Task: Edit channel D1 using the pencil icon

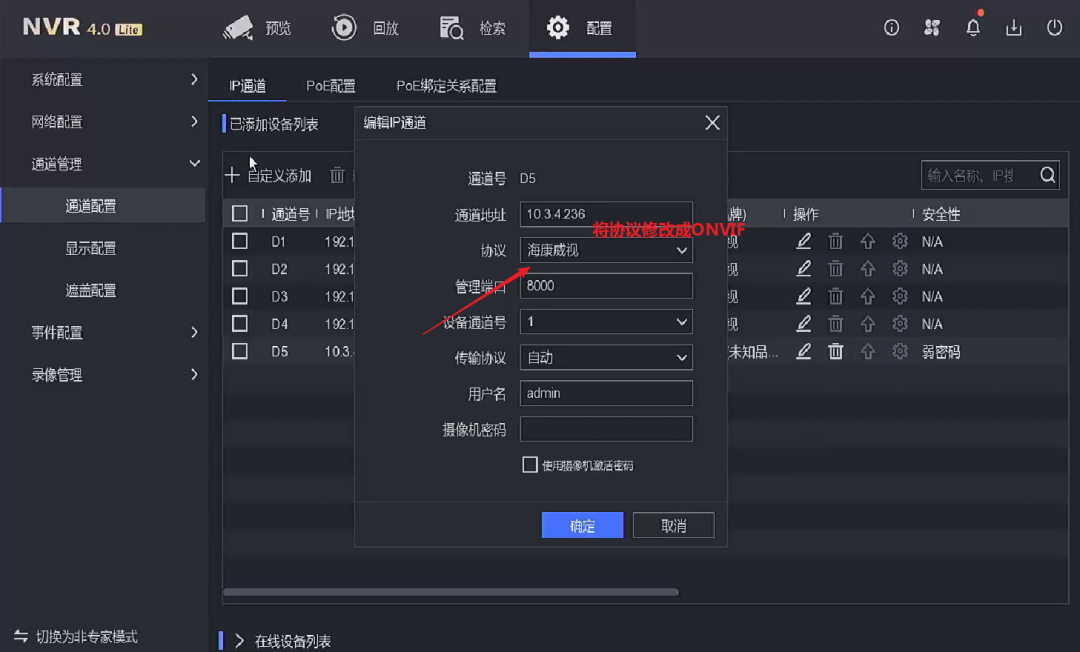Action: click(x=803, y=241)
